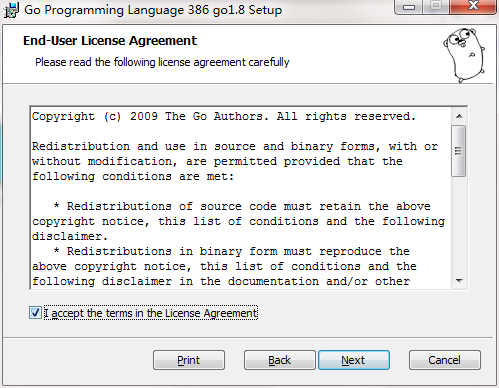The height and width of the screenshot is (388, 499).
Task: Go Back to the previous step
Action: pos(279,360)
